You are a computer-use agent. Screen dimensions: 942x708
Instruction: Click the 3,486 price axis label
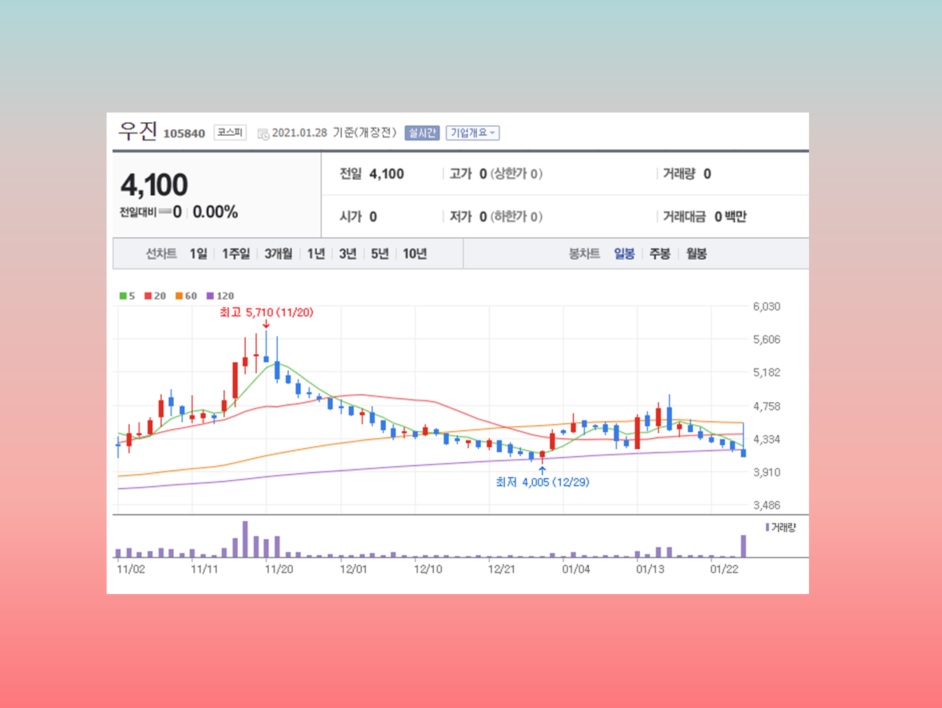pyautogui.click(x=767, y=505)
